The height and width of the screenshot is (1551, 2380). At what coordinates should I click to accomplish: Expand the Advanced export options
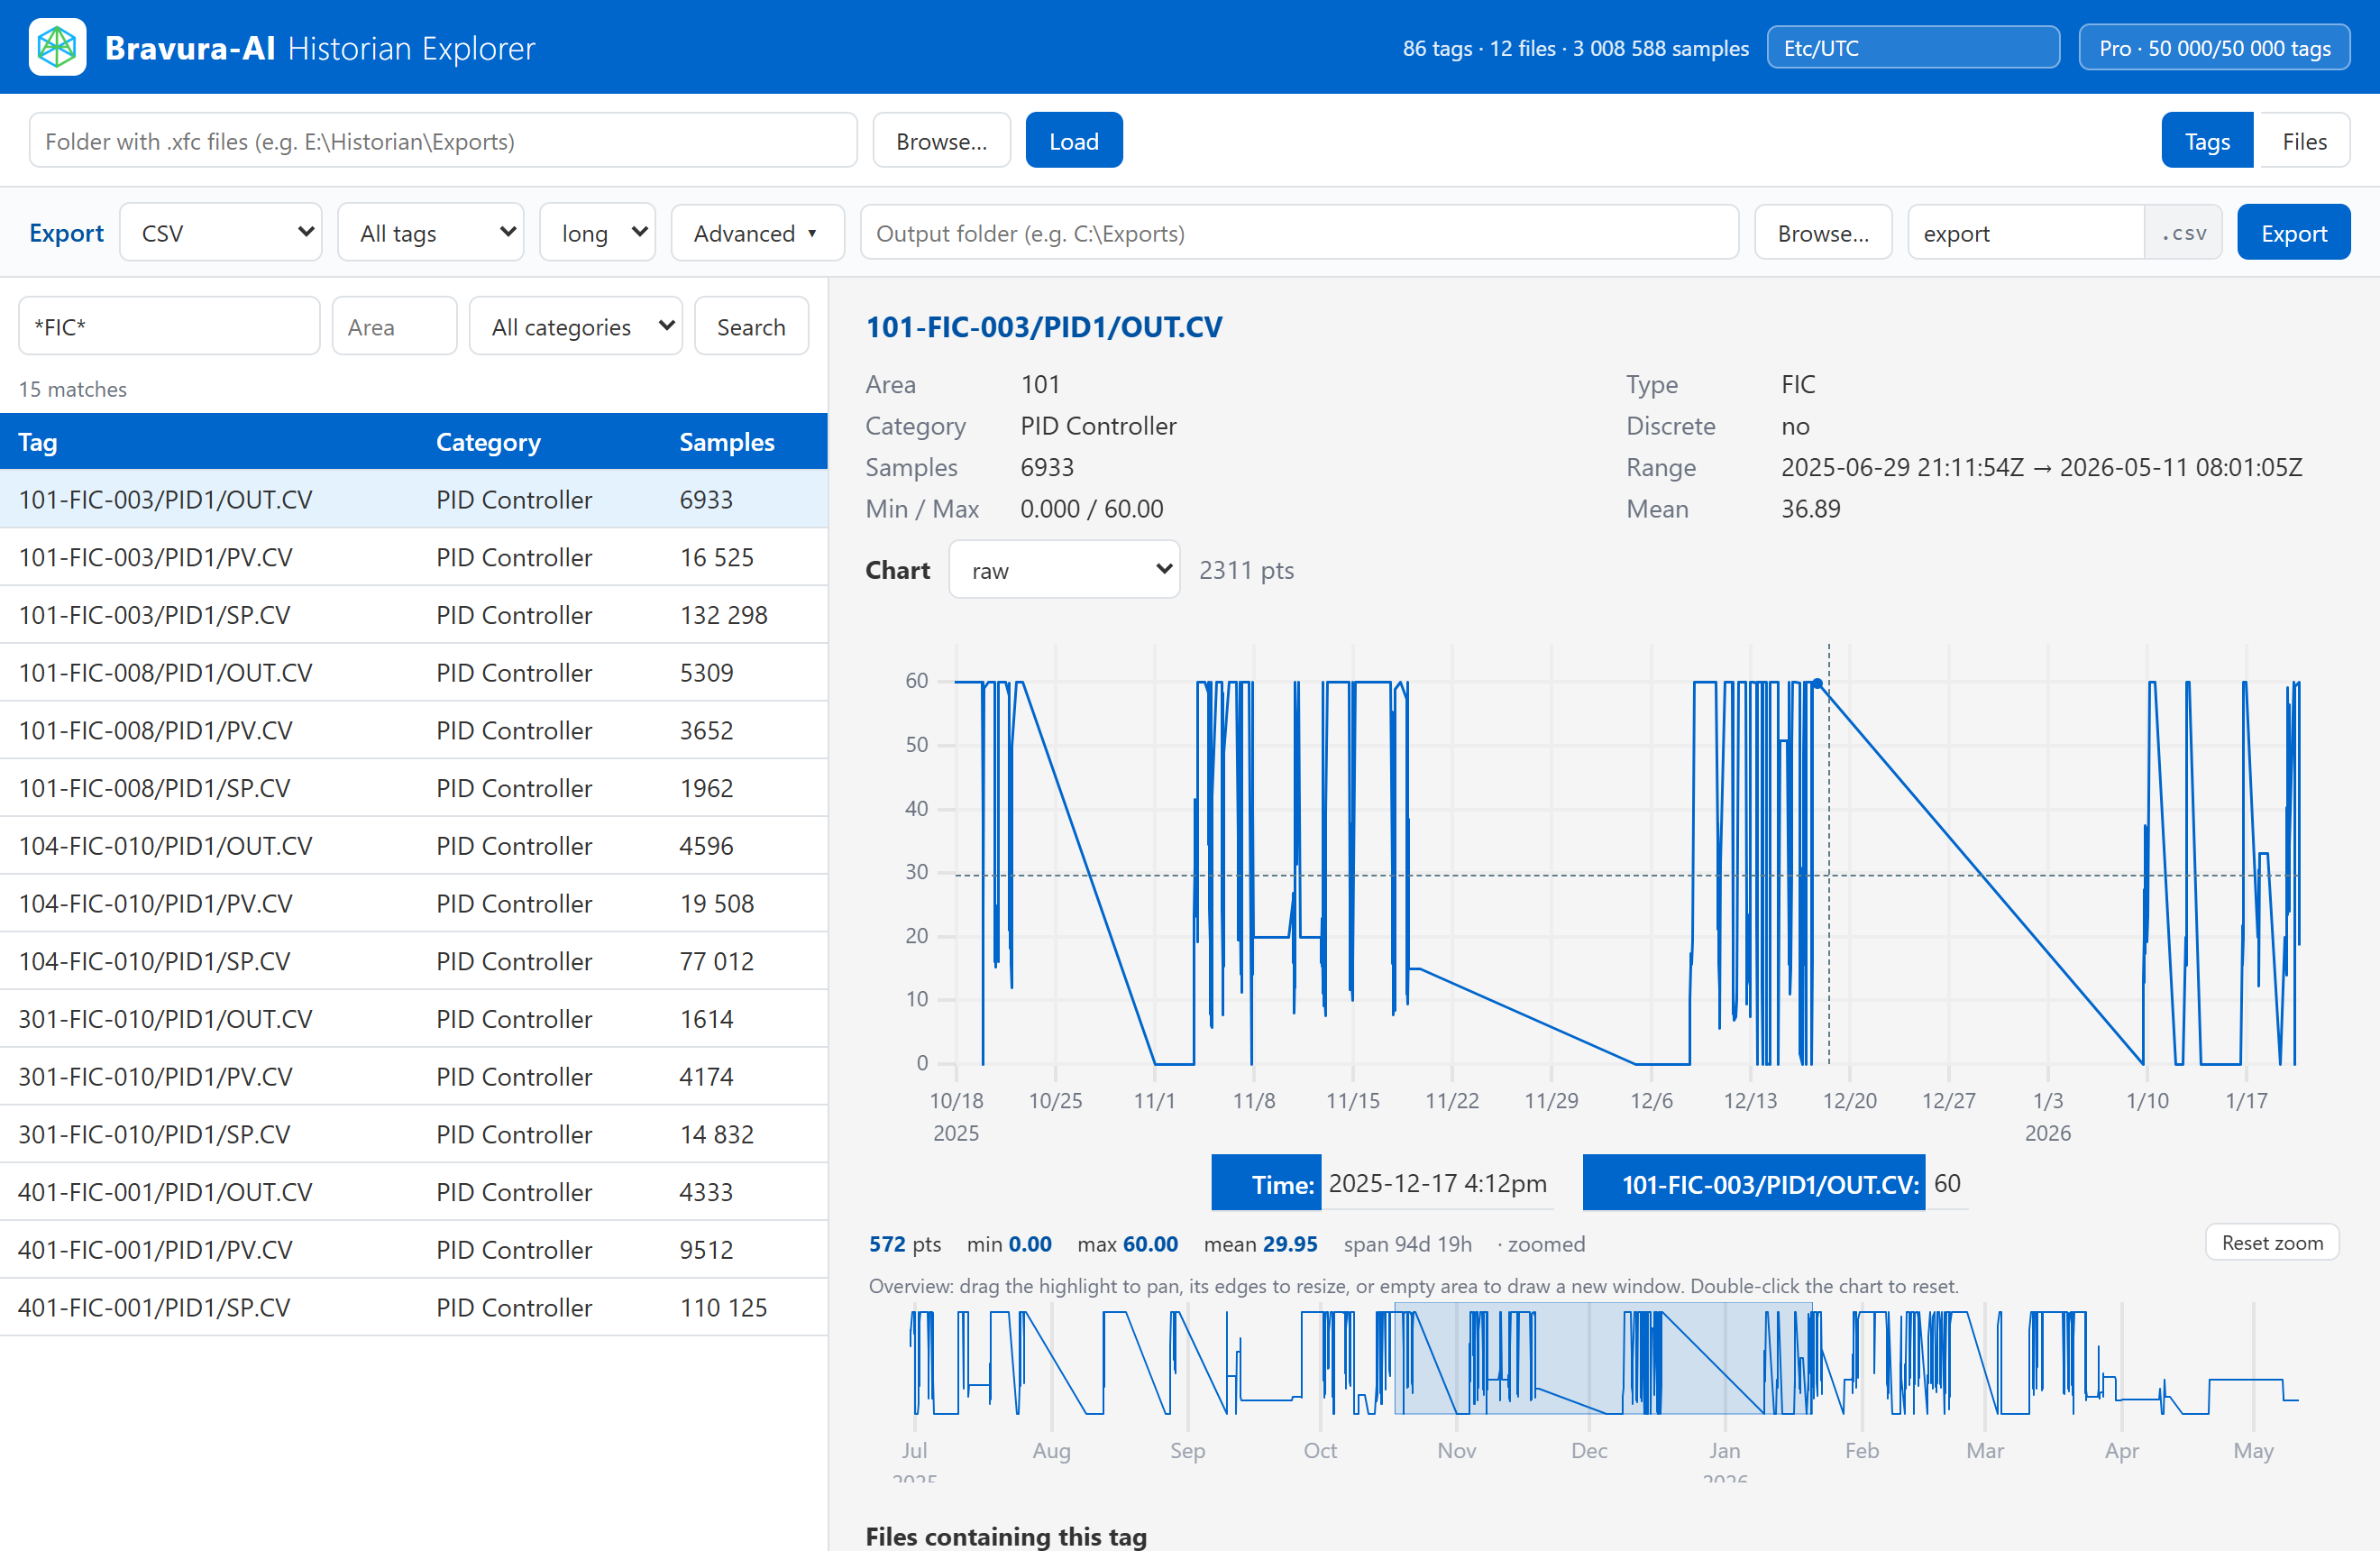click(757, 233)
